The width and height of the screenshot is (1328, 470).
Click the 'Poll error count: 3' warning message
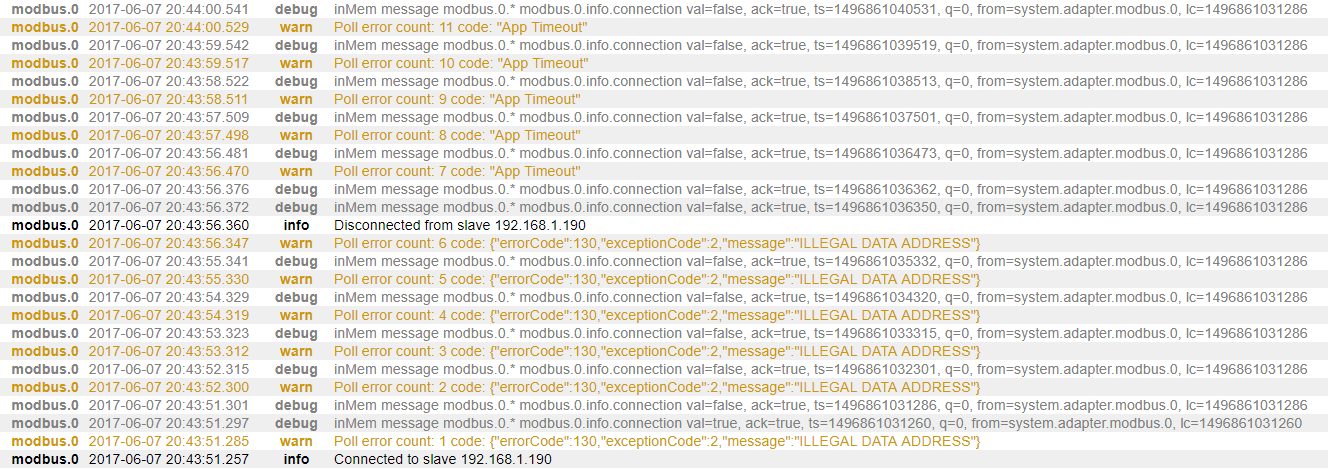657,351
